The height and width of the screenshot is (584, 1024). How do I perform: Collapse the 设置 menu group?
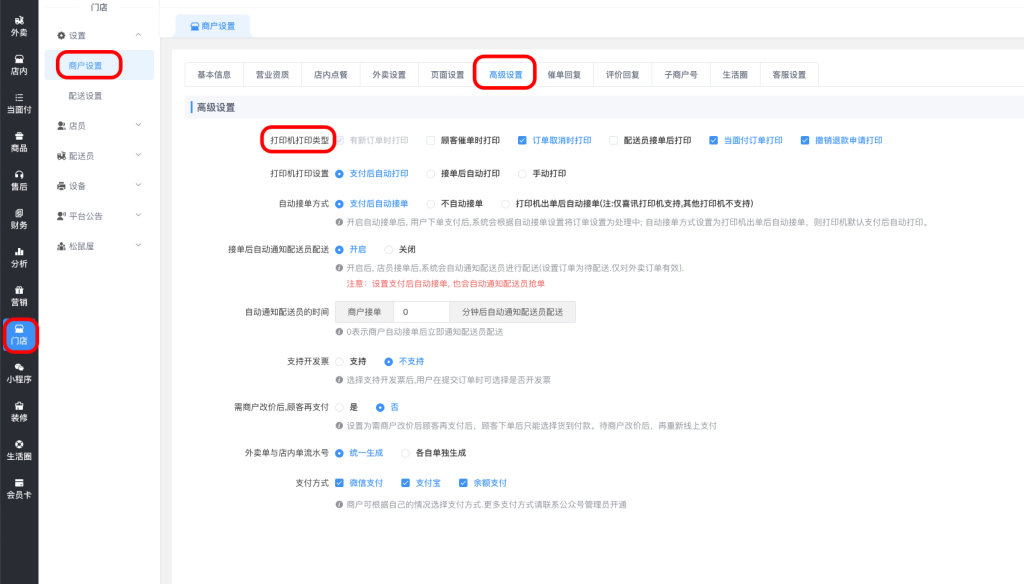[98, 35]
